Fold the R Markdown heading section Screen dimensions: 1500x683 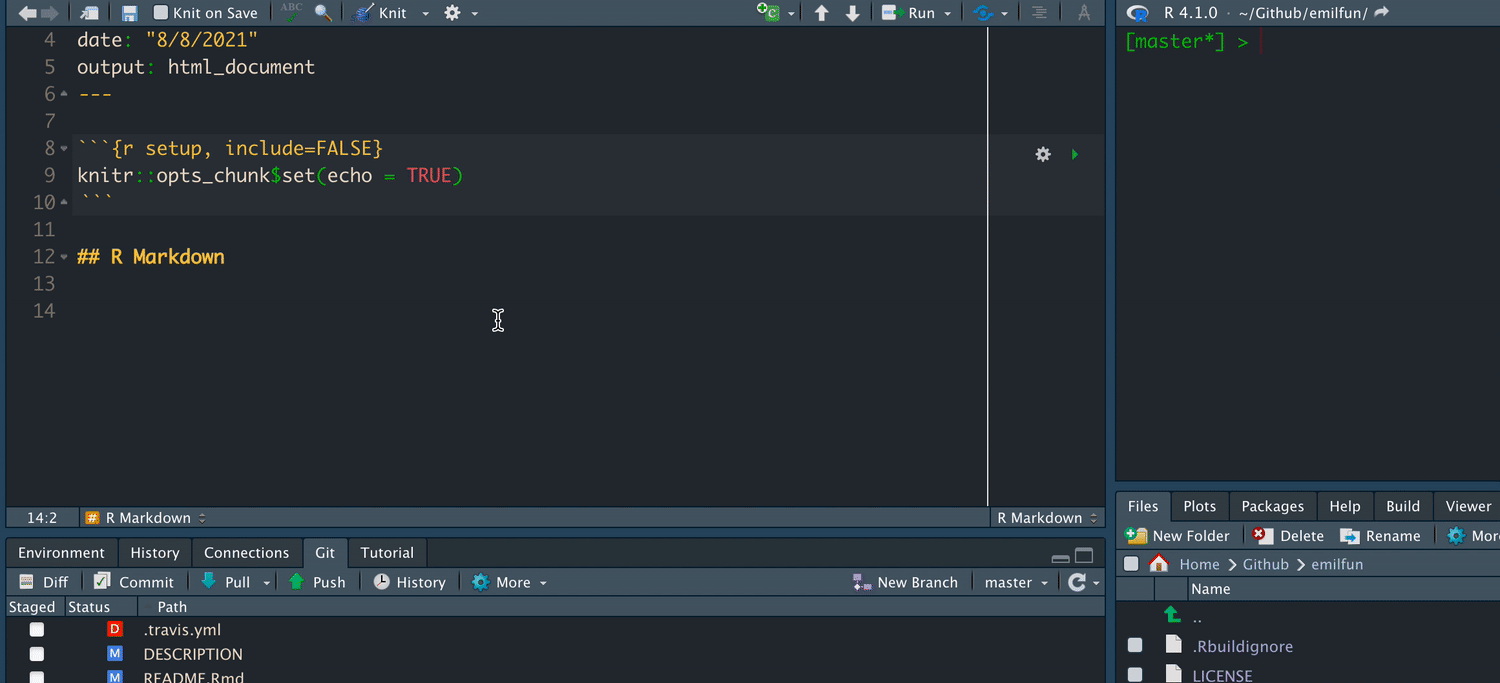pos(64,257)
